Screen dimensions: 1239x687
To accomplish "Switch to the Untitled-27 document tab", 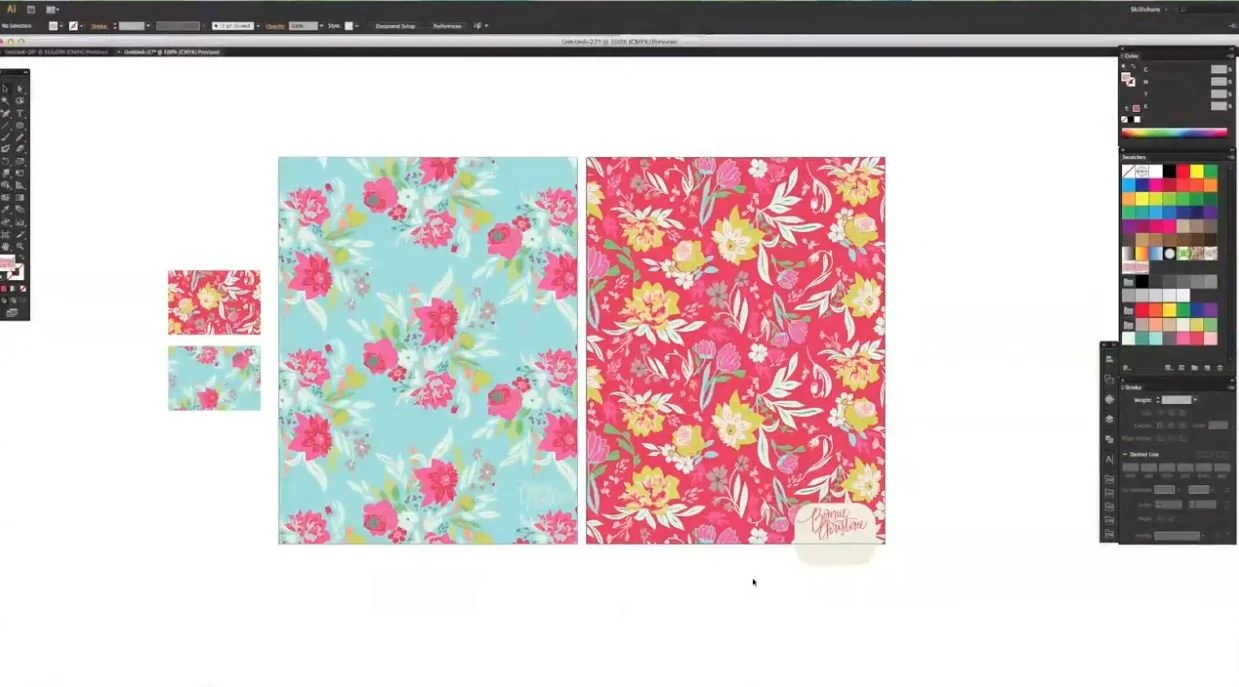I will point(171,52).
